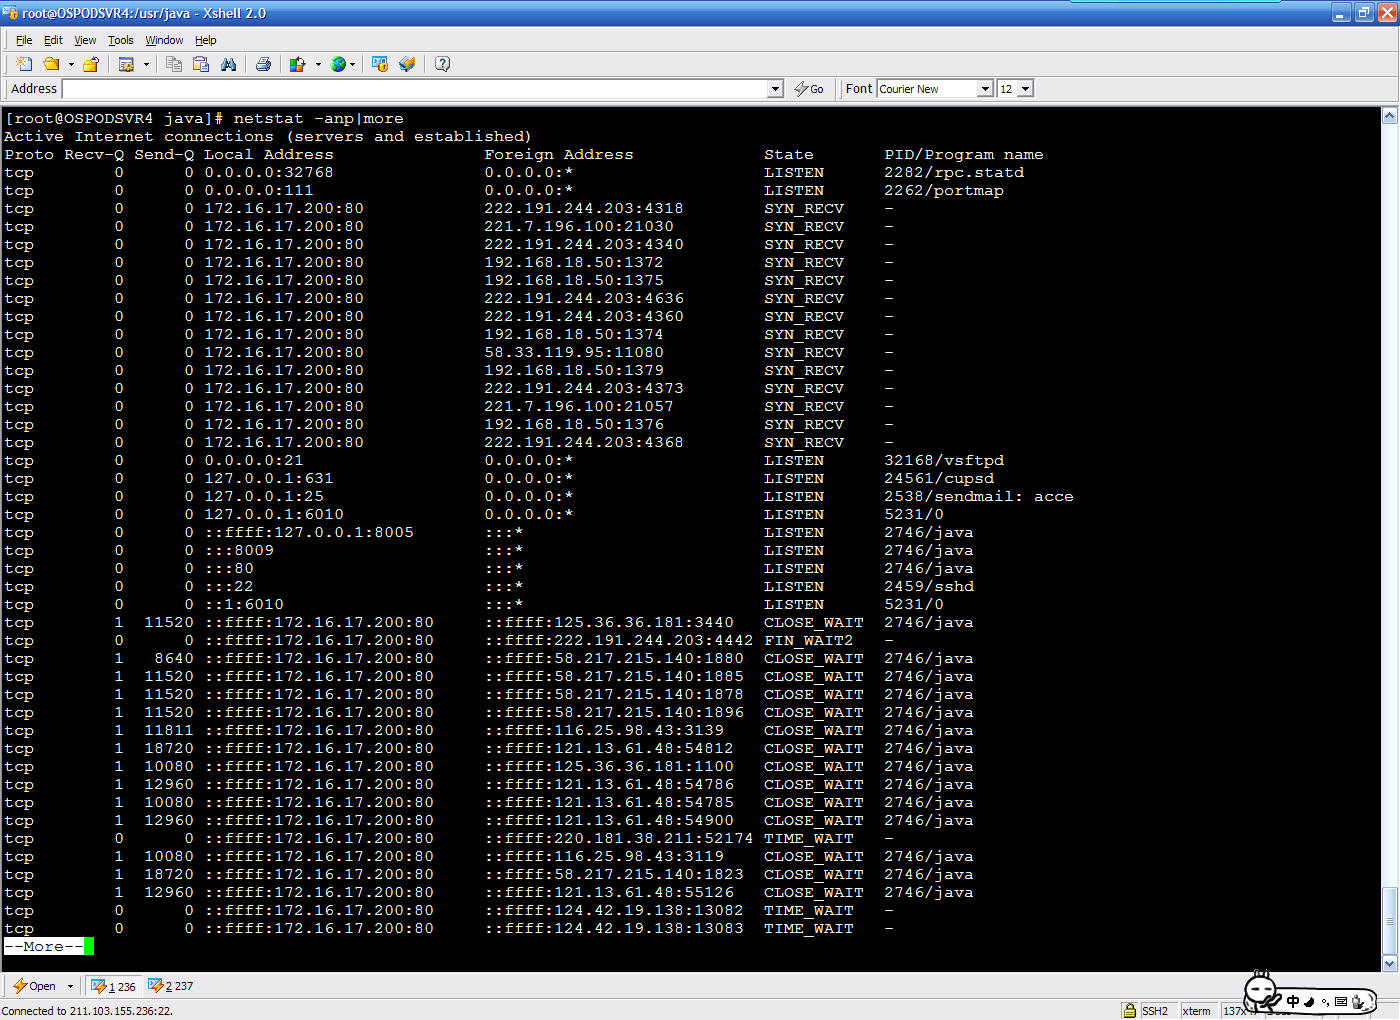Click the terminal scrollbar up arrow
Viewport: 1400px width, 1020px height.
(x=1389, y=116)
